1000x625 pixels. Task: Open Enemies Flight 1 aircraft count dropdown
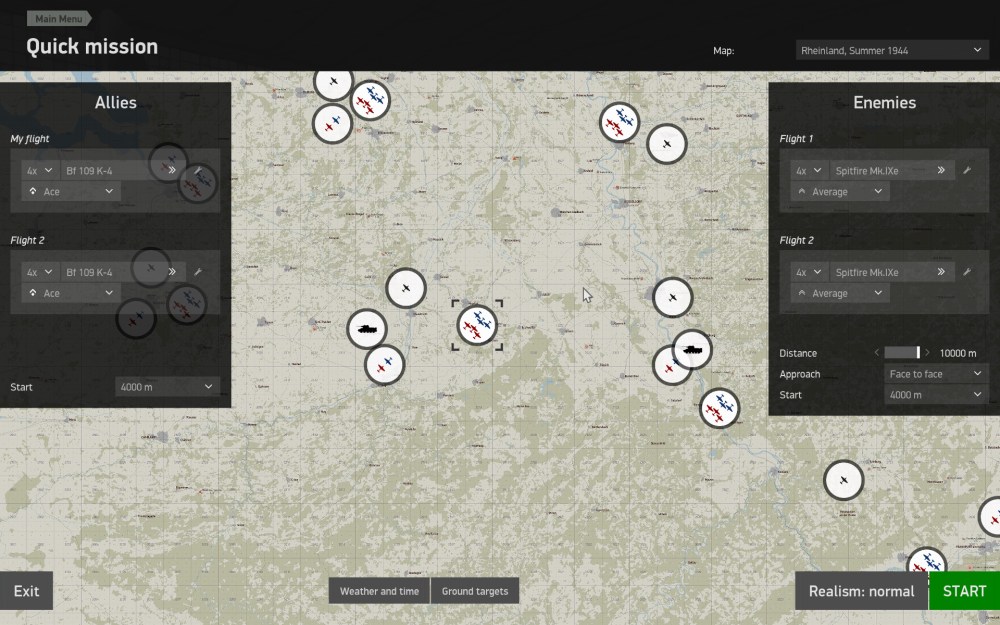point(808,171)
